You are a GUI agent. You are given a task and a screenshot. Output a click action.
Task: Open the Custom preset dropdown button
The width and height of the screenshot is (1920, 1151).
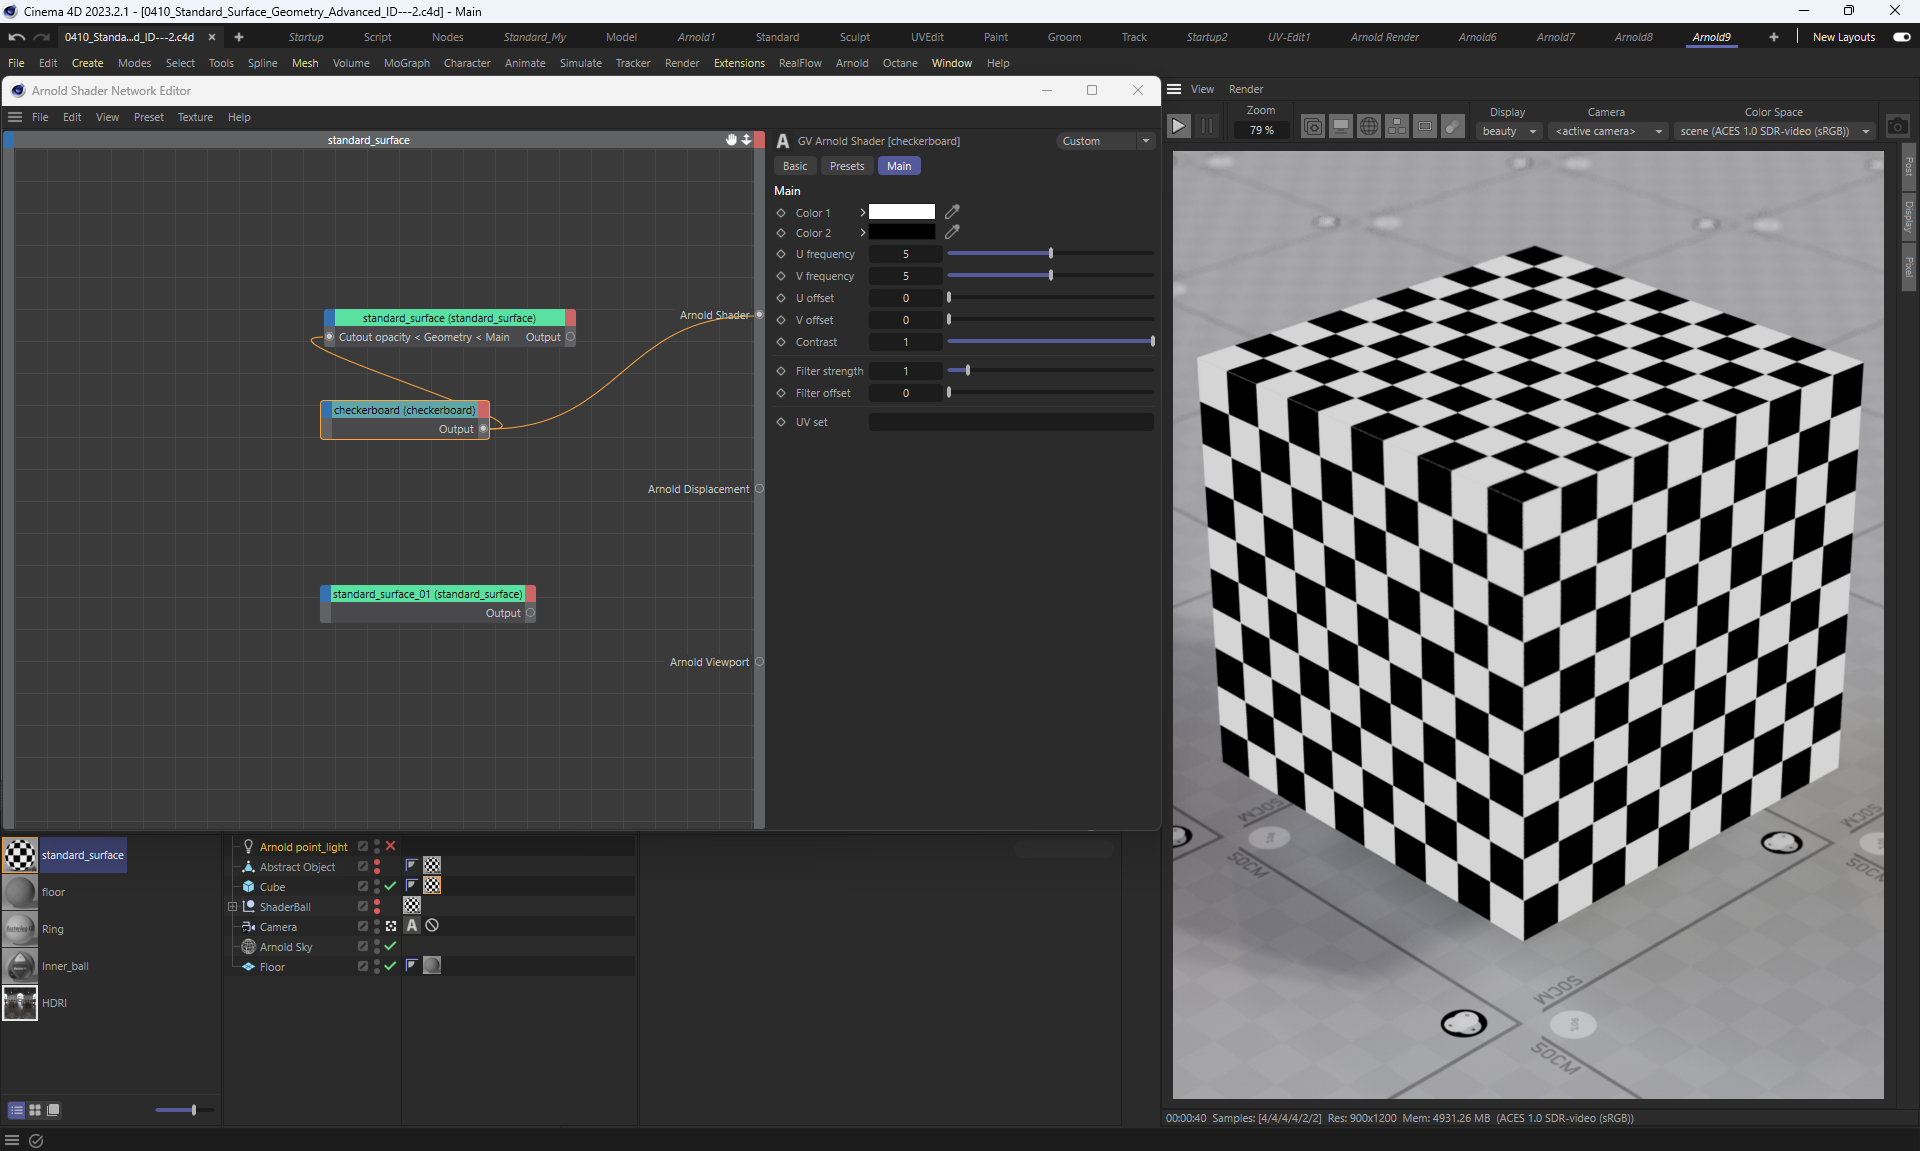(x=1146, y=141)
